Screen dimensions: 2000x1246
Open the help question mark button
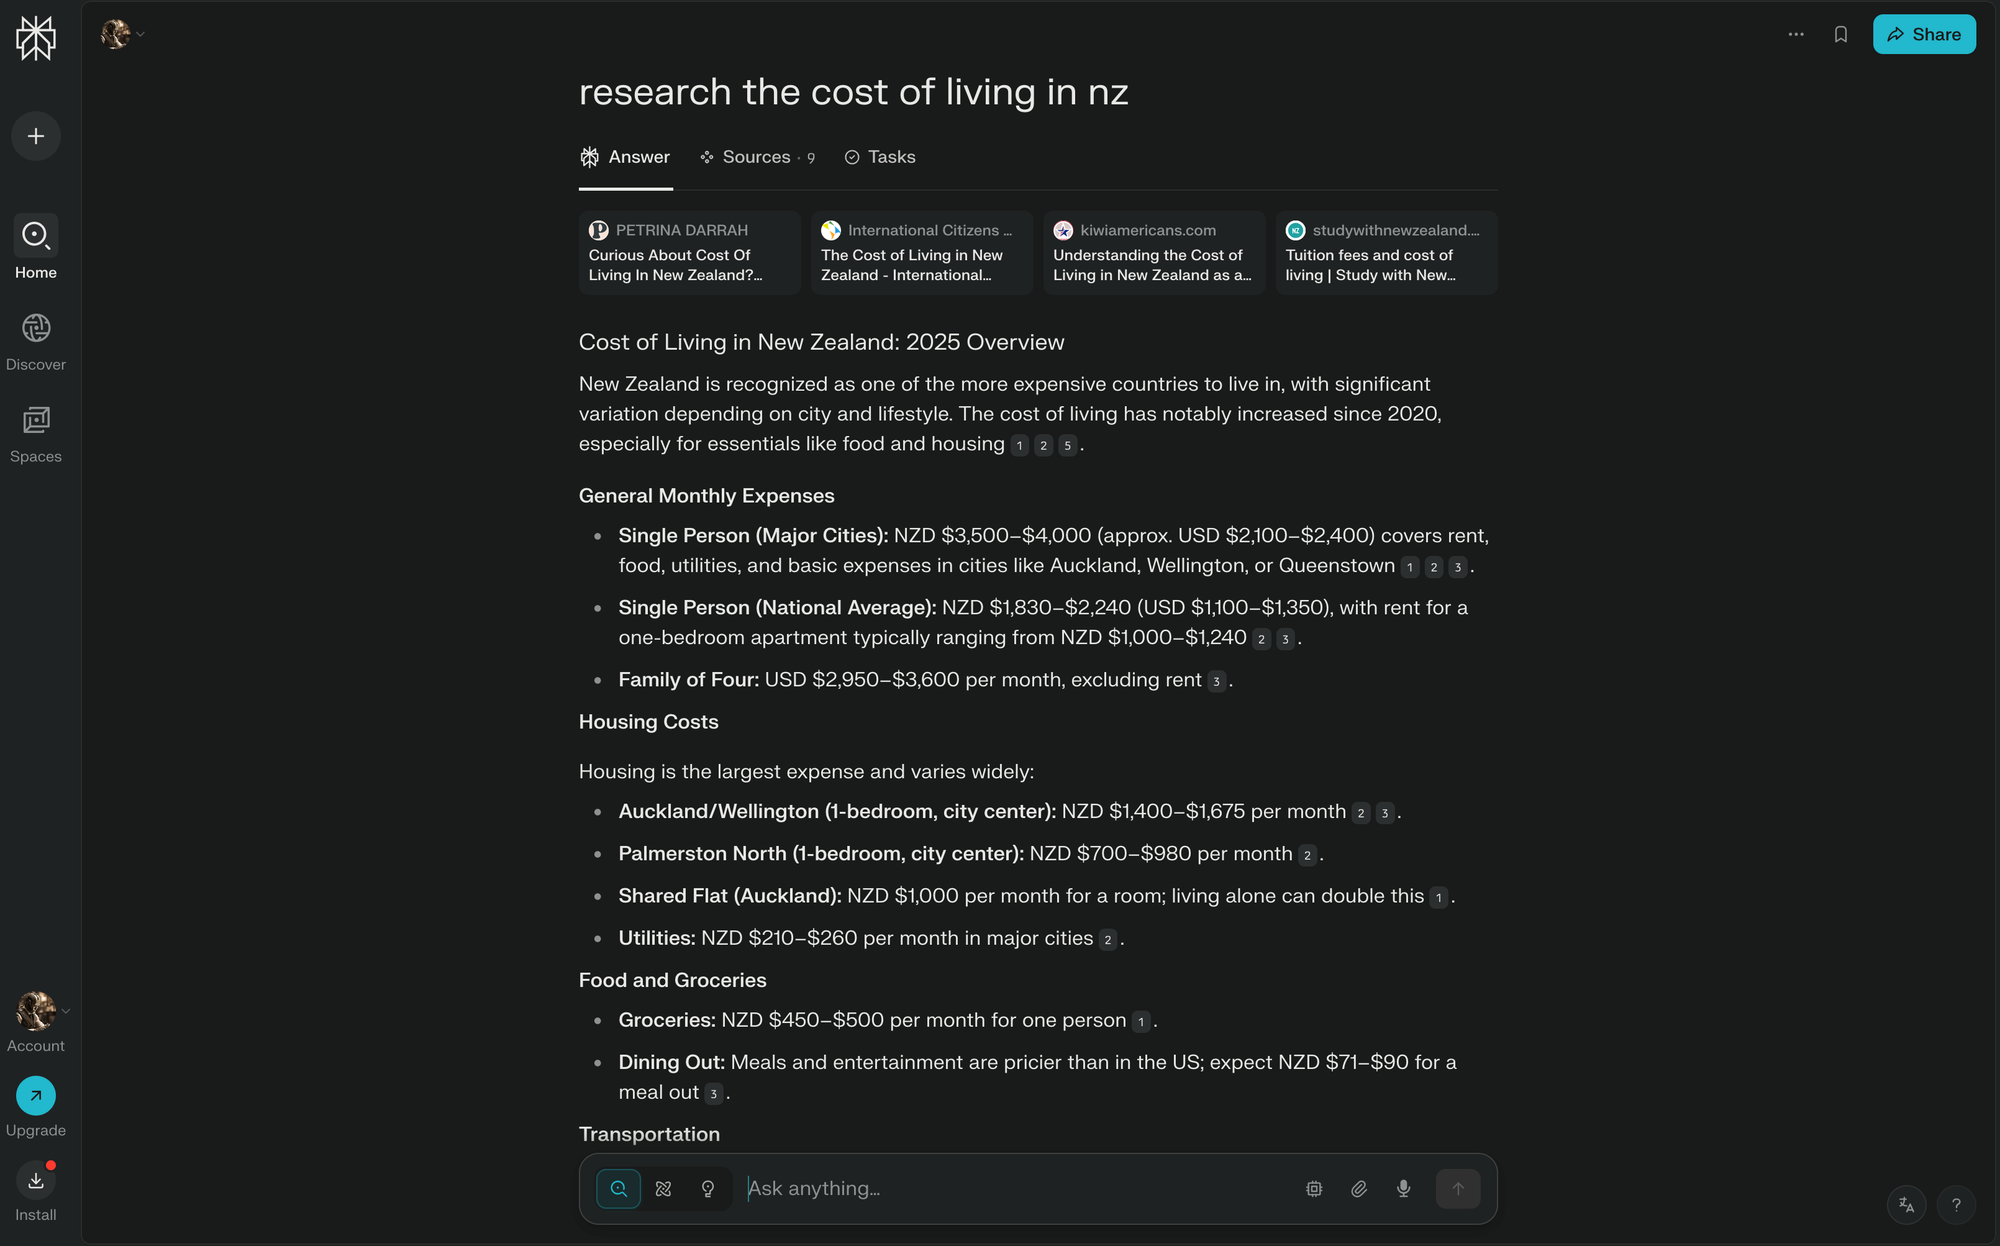tap(1956, 1205)
